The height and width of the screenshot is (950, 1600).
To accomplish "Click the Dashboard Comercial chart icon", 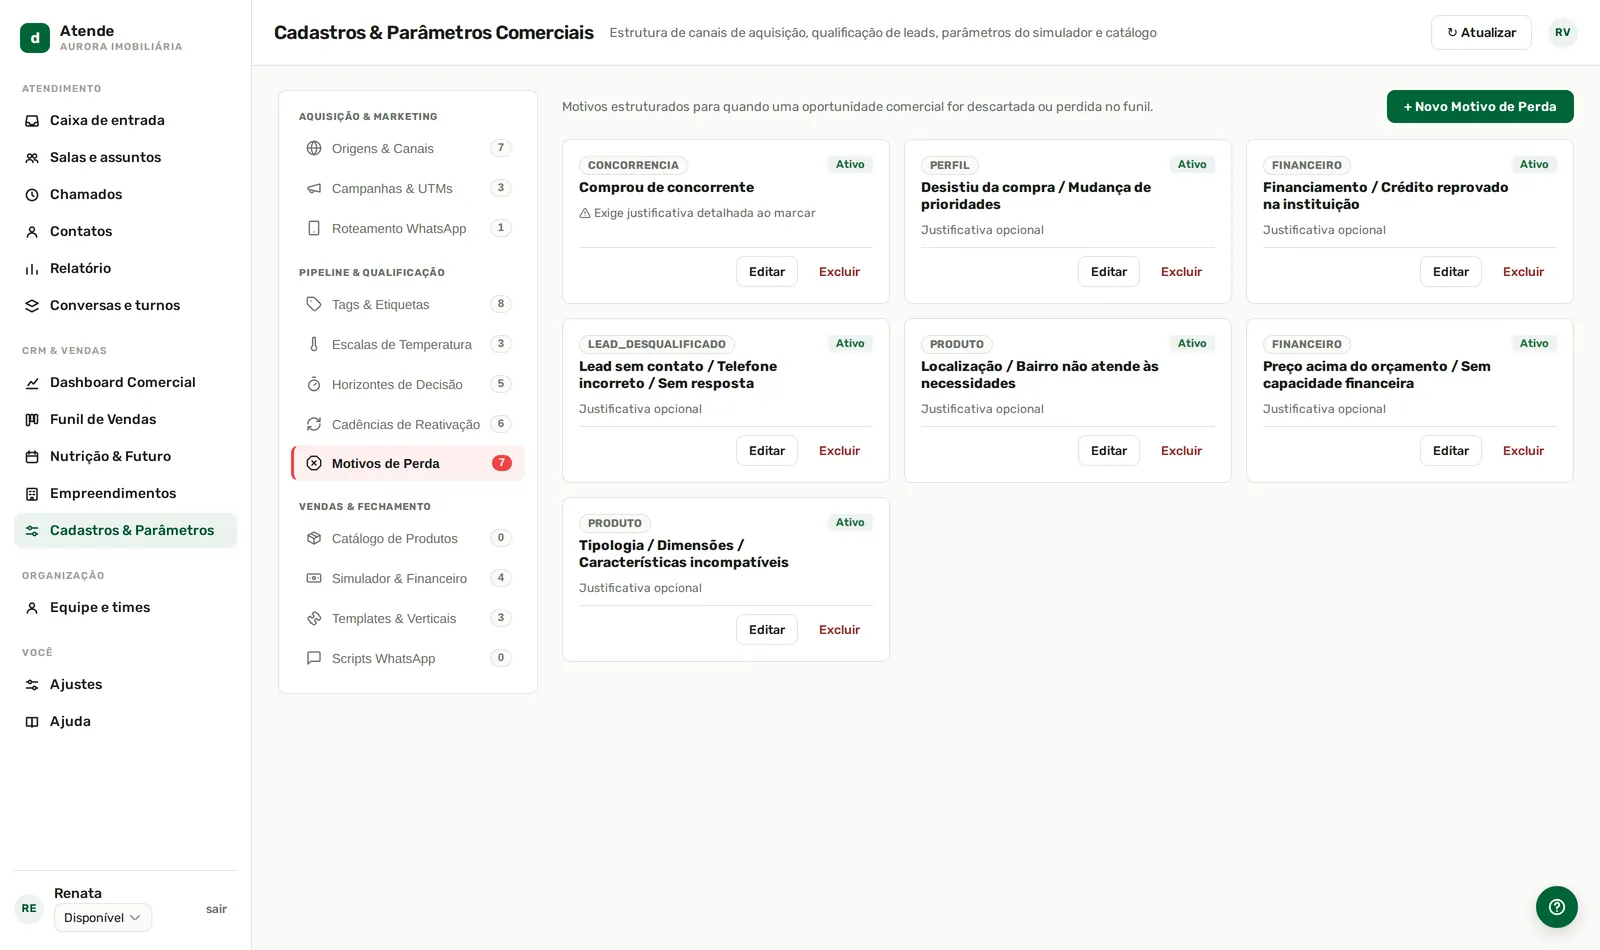I will pos(32,383).
